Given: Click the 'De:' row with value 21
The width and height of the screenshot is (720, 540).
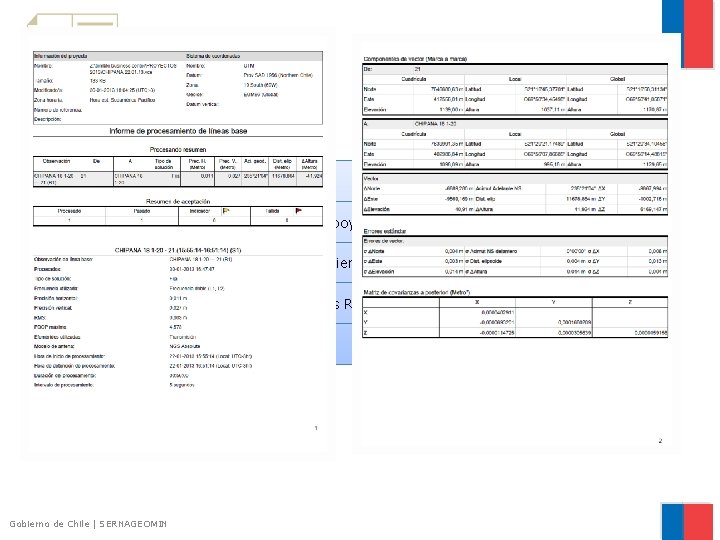Looking at the screenshot, I should (515, 69).
